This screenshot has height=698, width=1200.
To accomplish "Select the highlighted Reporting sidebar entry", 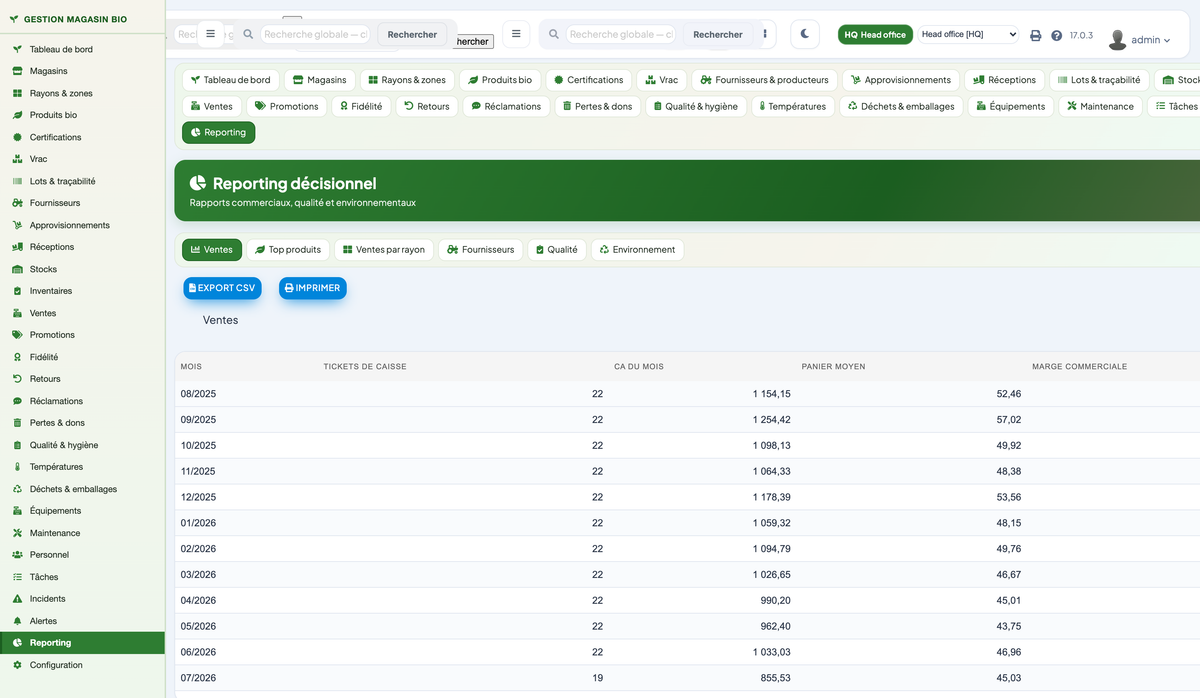I will (x=82, y=643).
